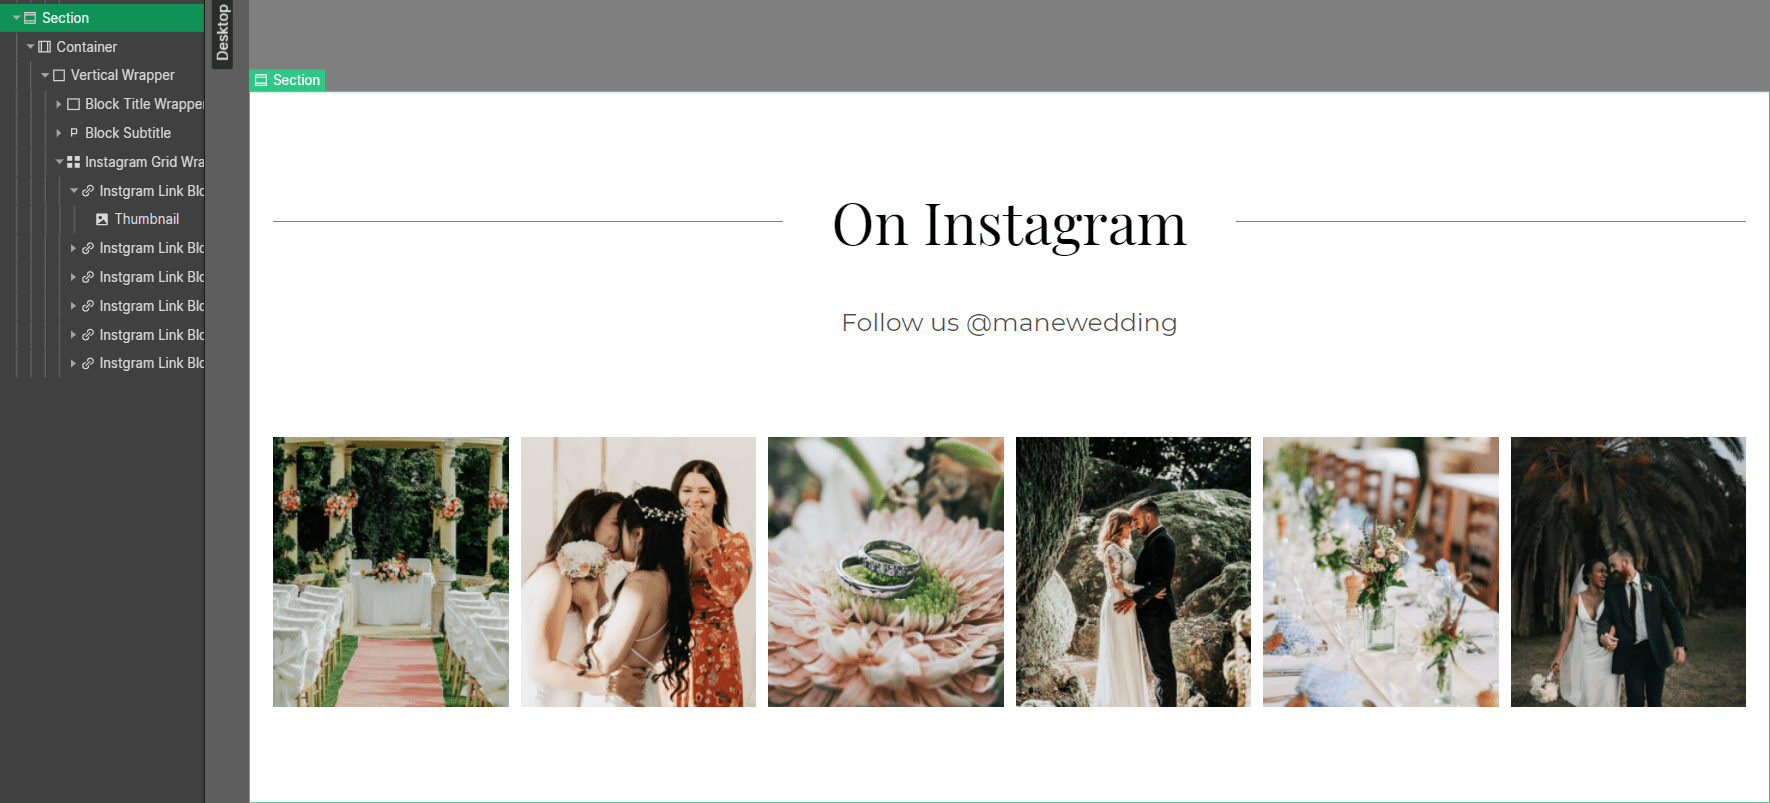Click link icon of first Instgram Link Block
This screenshot has height=803, width=1770.
coord(88,191)
